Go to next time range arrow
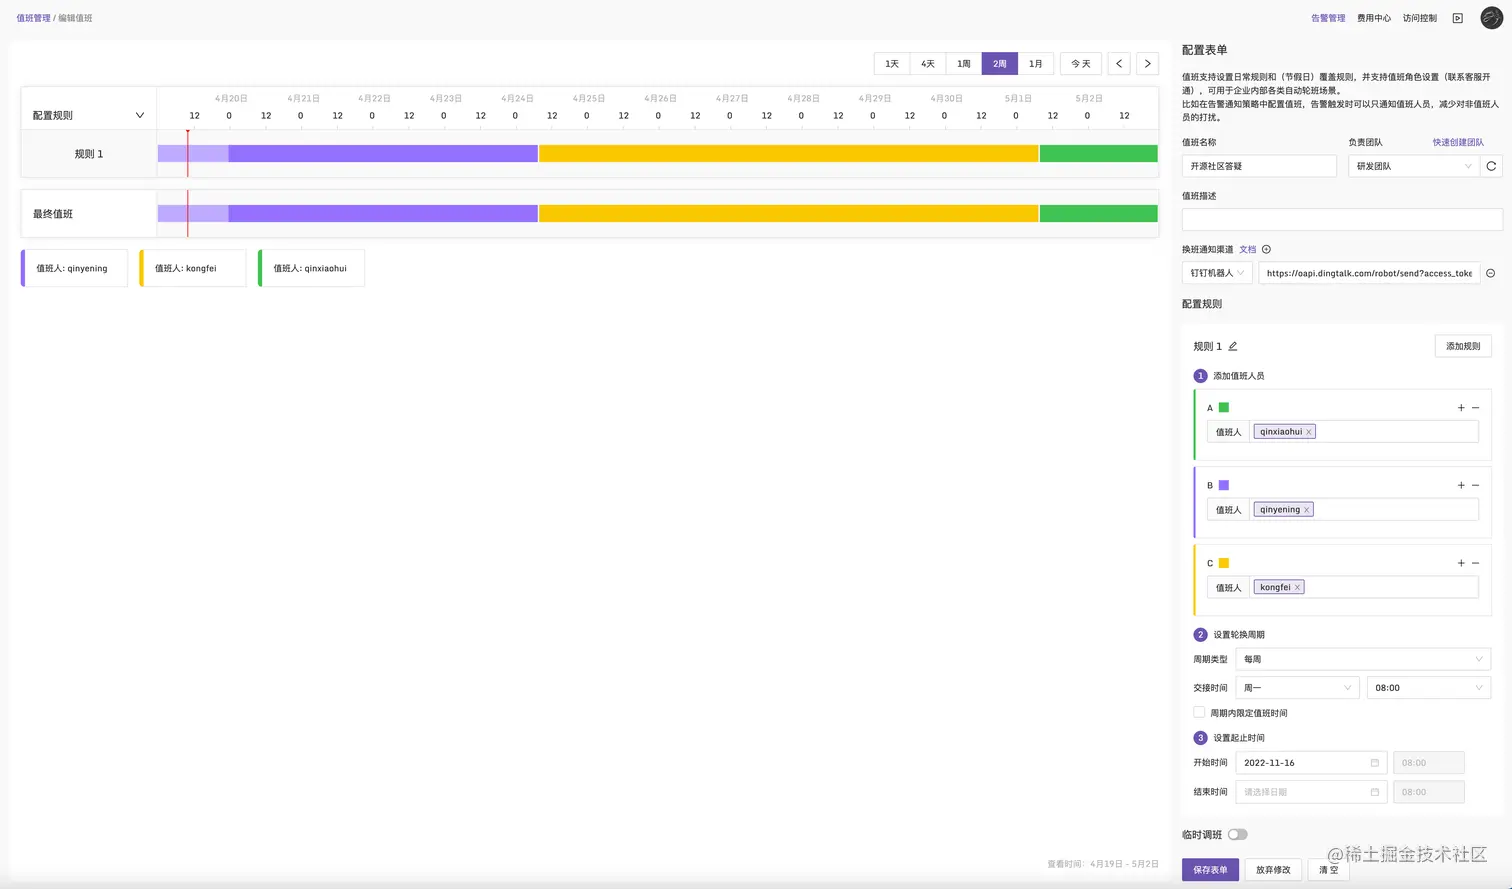1512x889 pixels. (1147, 63)
